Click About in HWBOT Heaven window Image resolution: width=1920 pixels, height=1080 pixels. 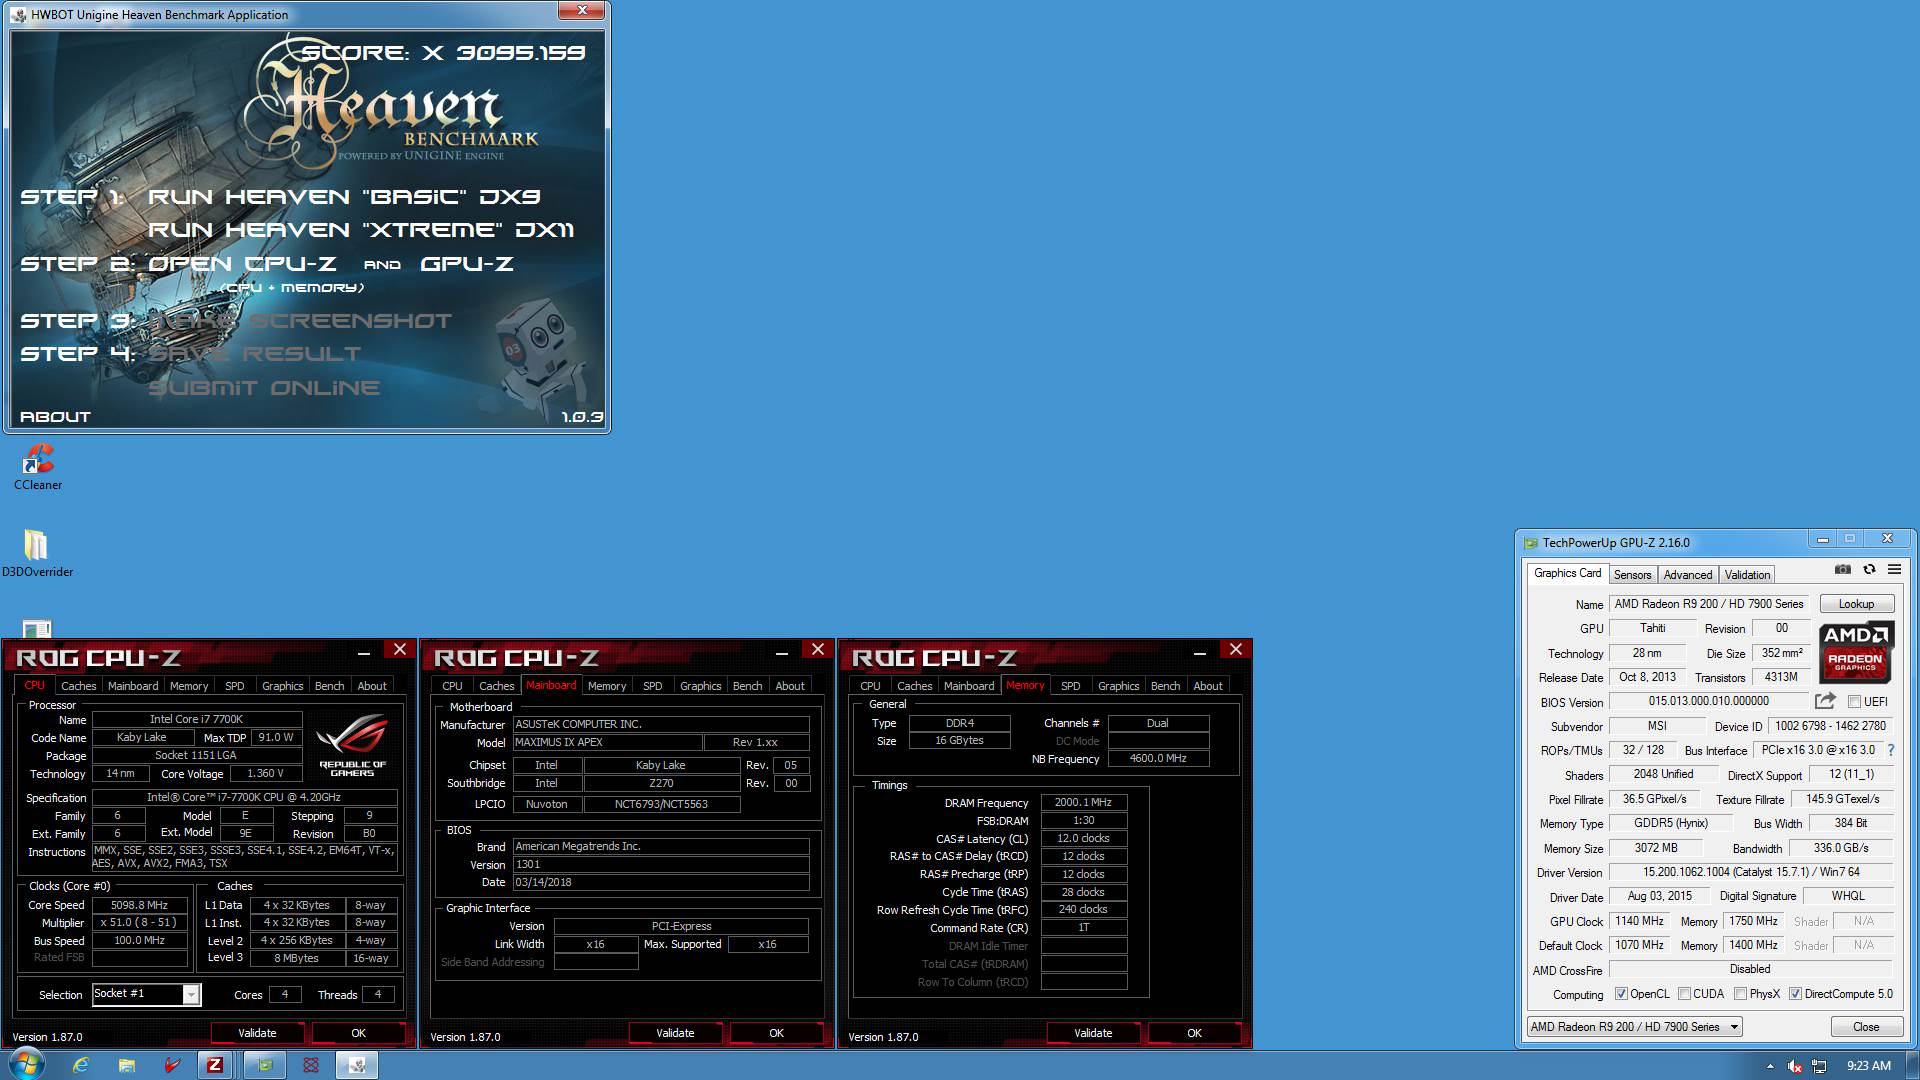point(55,417)
